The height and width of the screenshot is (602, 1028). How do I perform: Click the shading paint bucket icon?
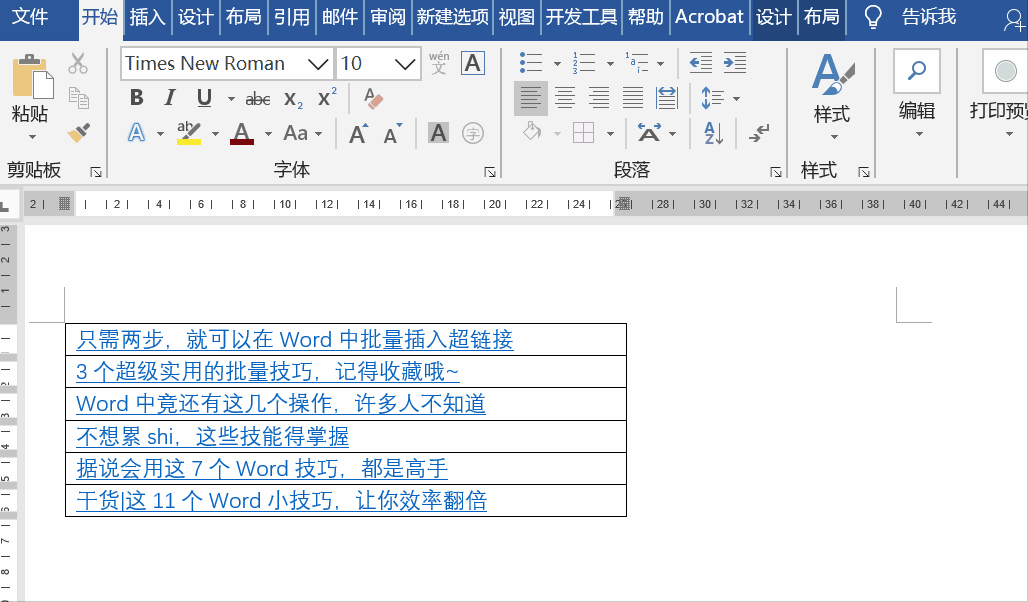pyautogui.click(x=532, y=132)
